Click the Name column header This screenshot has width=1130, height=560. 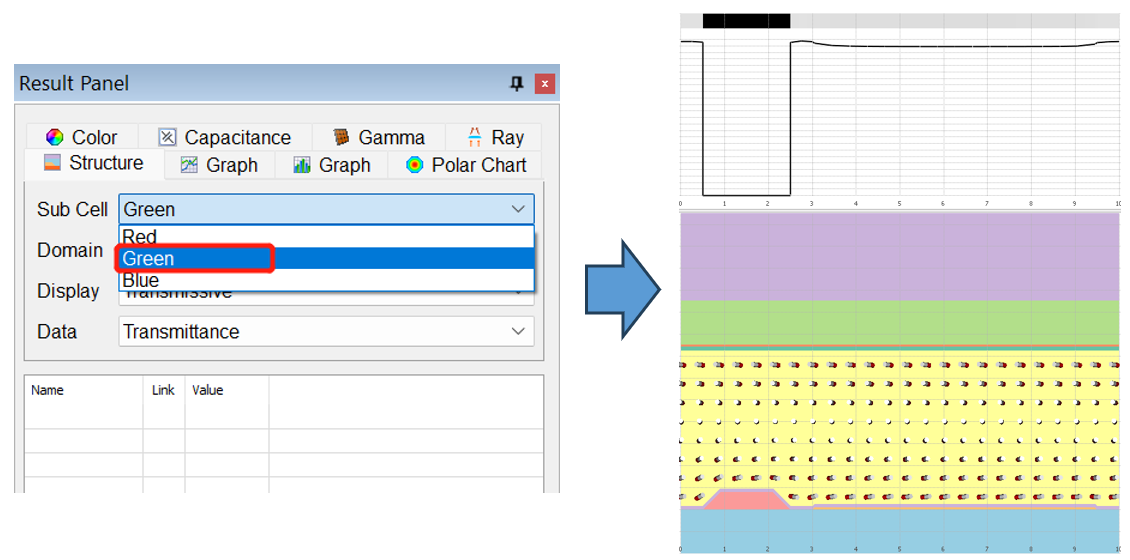coord(48,390)
